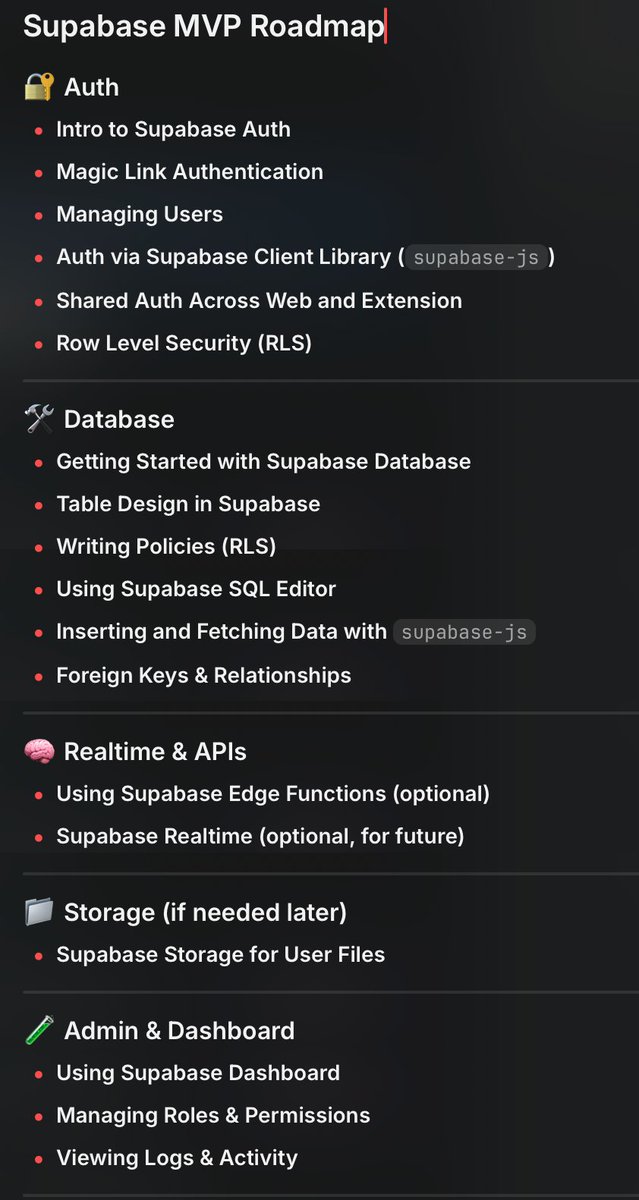The width and height of the screenshot is (639, 1200).
Task: Click the red bullet before 'Intro to Supabase Auth'
Action: pyautogui.click(x=38, y=131)
